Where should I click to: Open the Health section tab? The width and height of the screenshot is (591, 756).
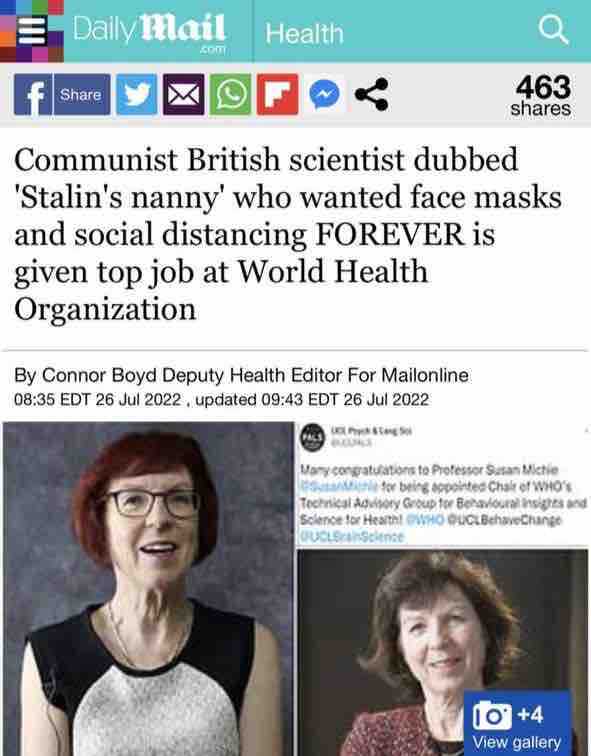(x=304, y=34)
